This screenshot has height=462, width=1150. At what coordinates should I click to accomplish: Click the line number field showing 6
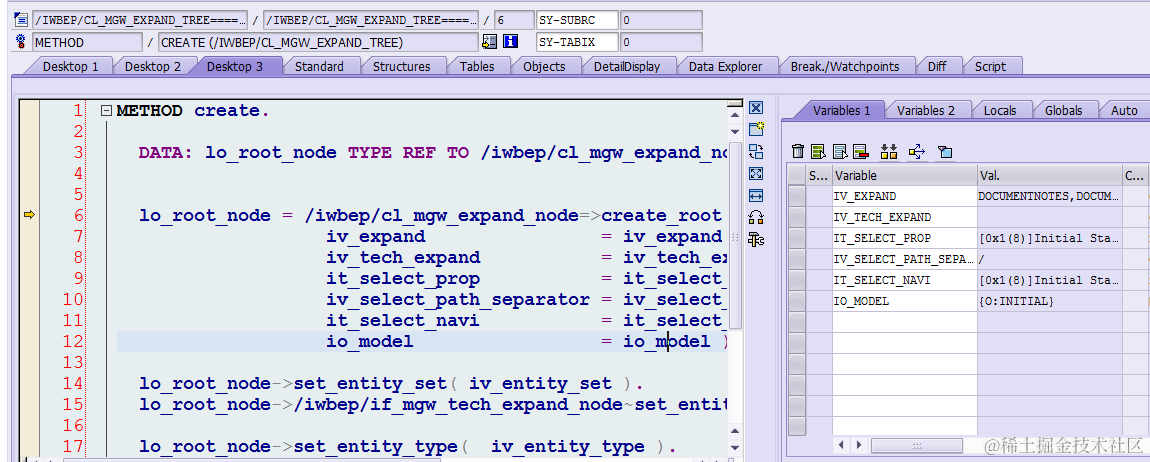pos(513,20)
